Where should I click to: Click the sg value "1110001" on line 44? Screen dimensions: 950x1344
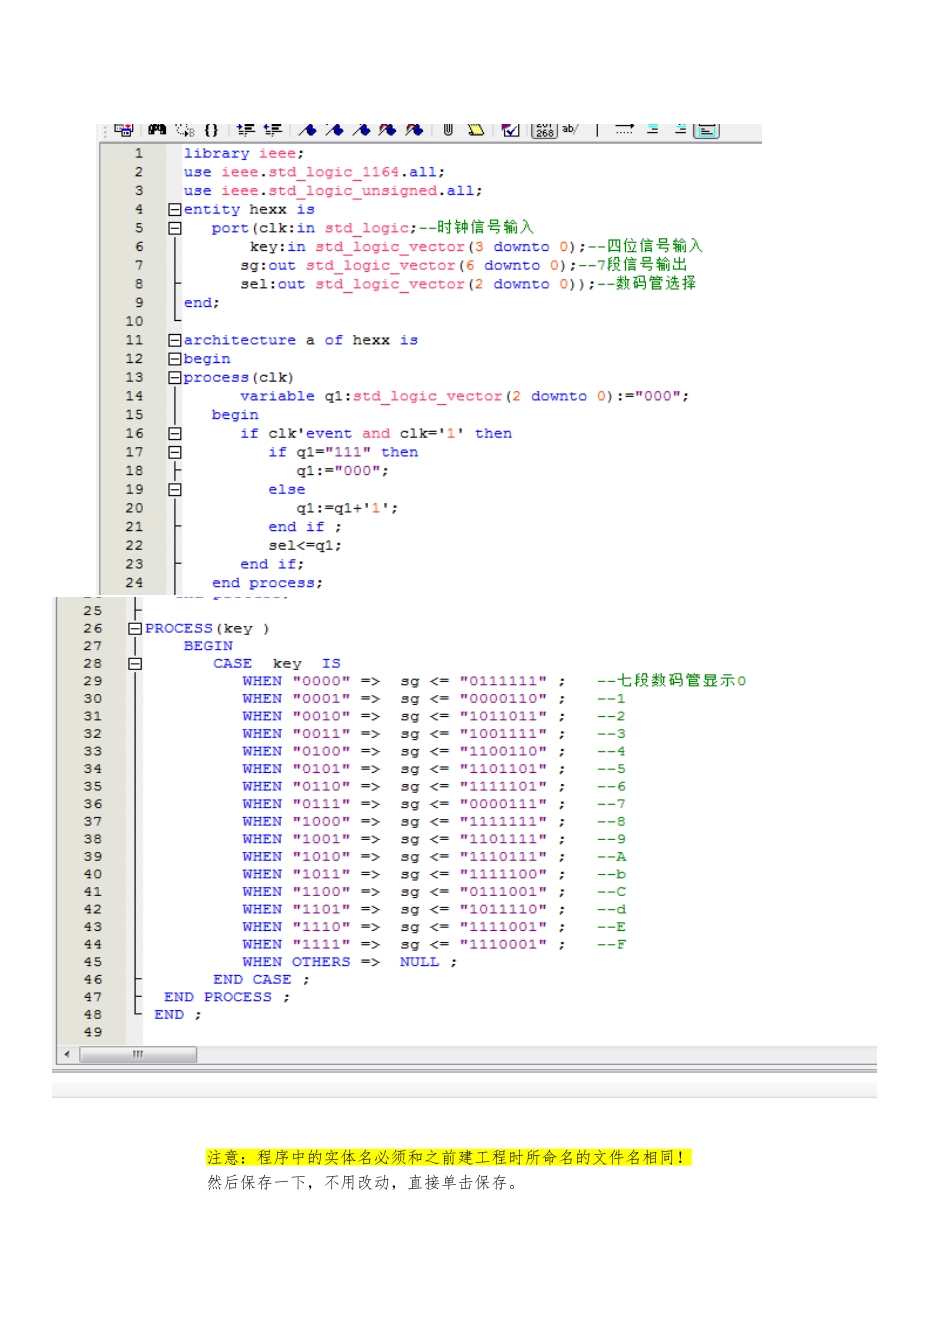point(503,944)
